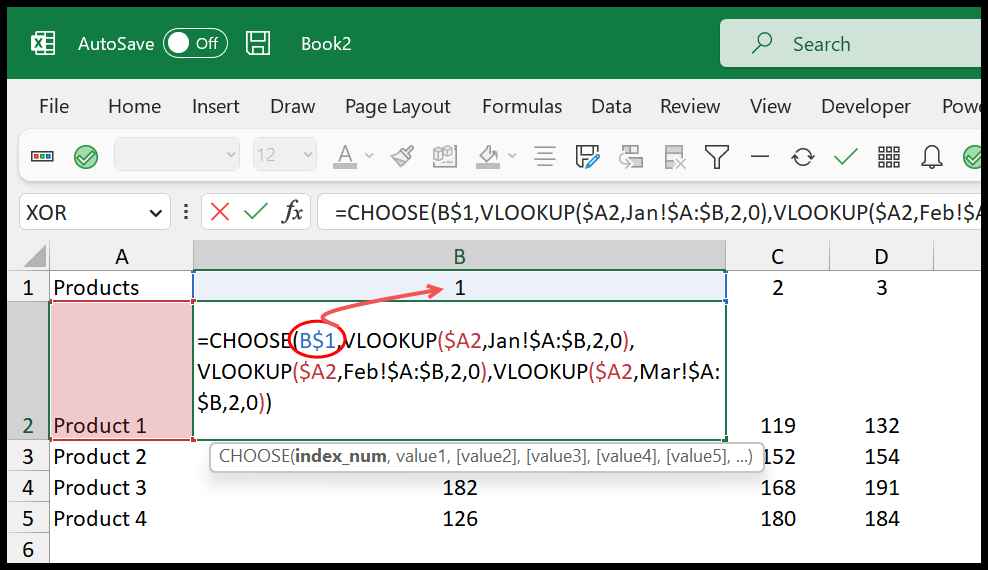
Task: Click the Excel app logo icon
Action: coord(43,43)
